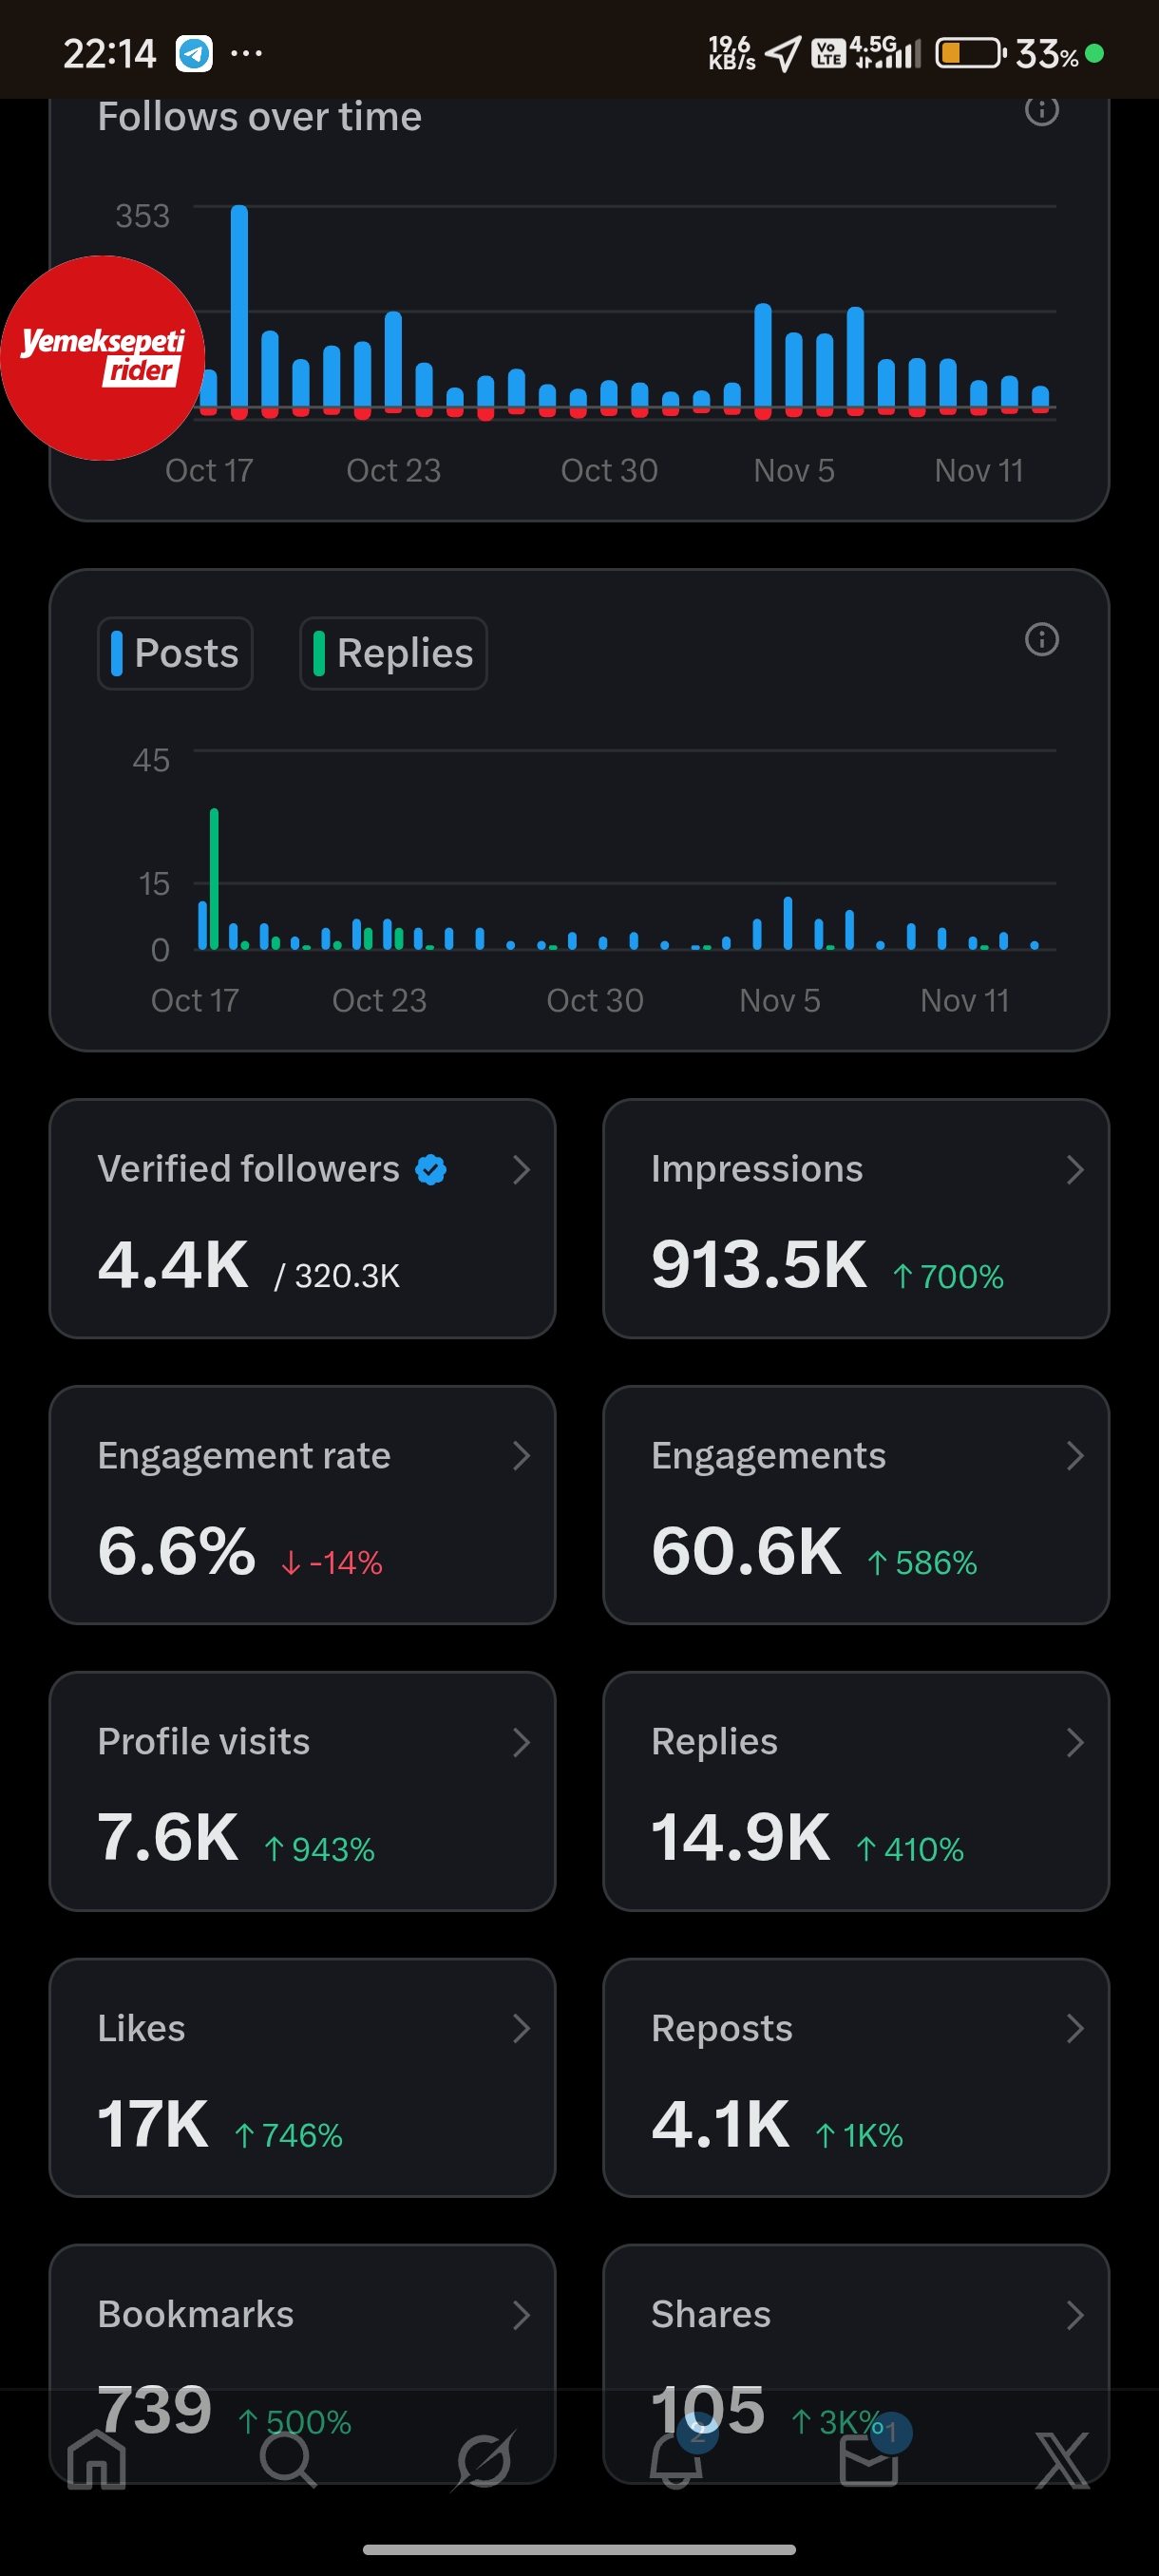
Task: Tap the X logo icon
Action: pos(1062,2460)
